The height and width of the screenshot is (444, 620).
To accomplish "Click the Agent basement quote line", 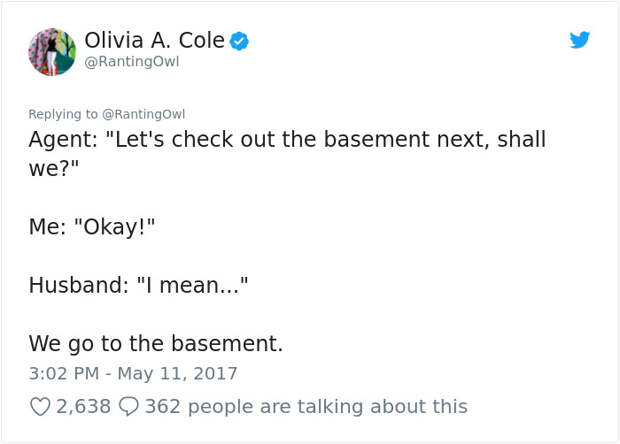I will (x=287, y=154).
